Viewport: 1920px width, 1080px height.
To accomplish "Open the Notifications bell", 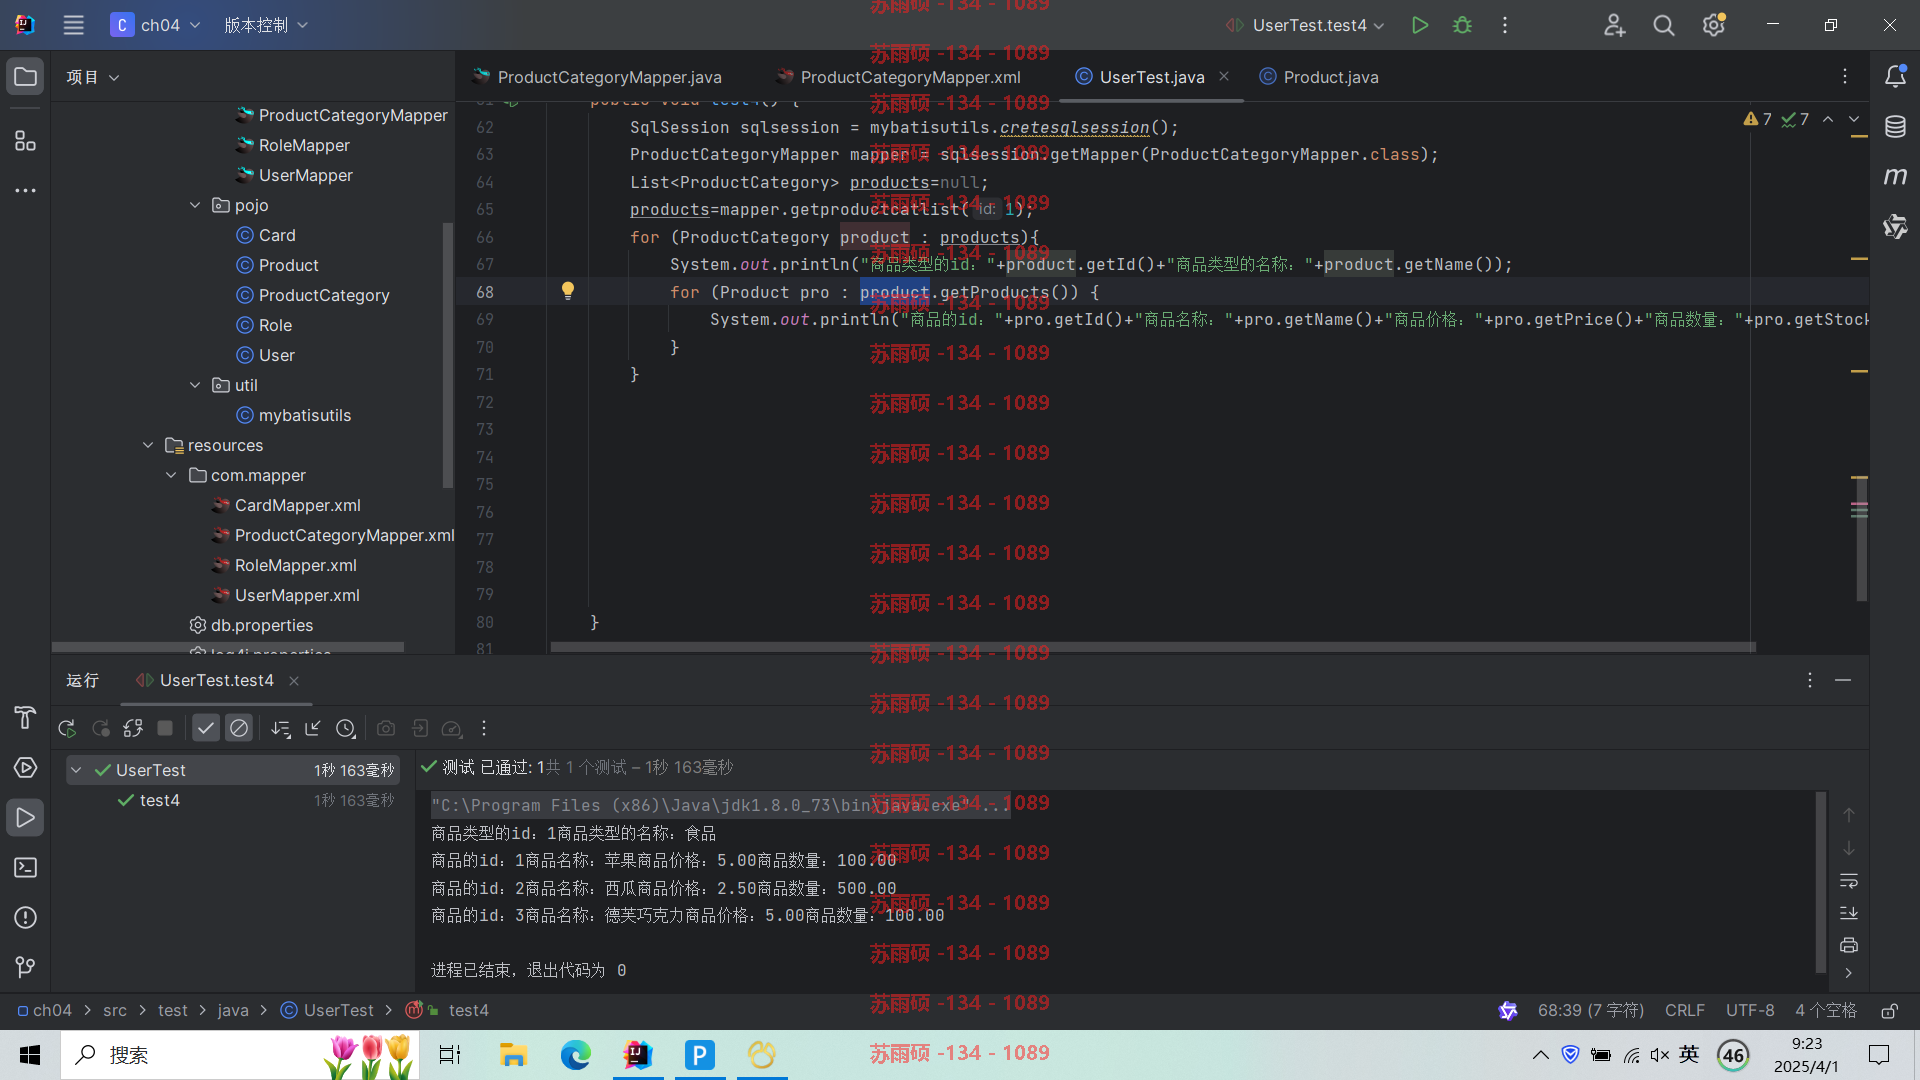I will 1895,77.
